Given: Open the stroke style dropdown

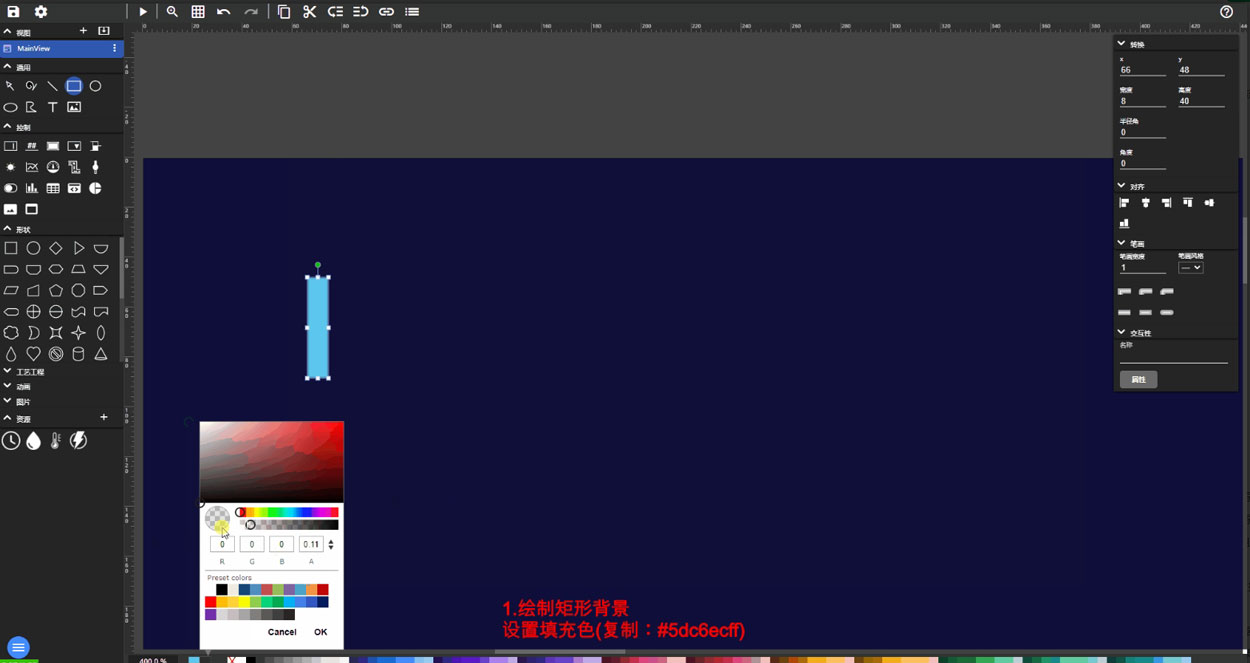Looking at the screenshot, I should tap(1190, 268).
